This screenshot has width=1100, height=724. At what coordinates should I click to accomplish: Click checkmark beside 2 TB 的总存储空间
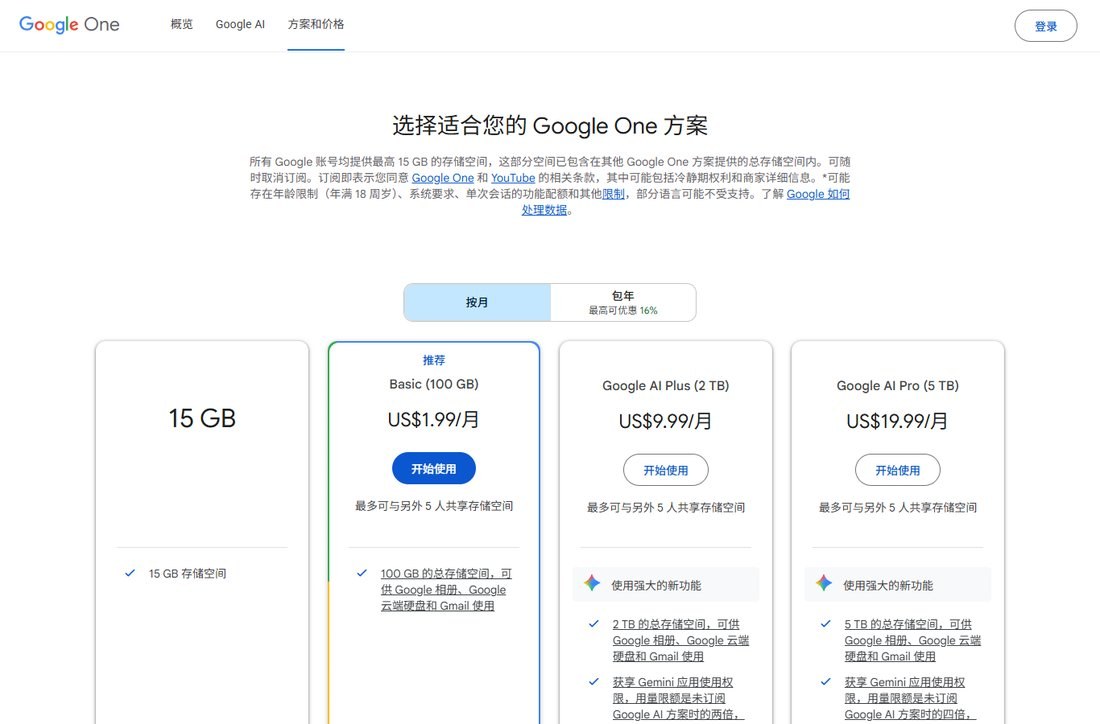(594, 624)
